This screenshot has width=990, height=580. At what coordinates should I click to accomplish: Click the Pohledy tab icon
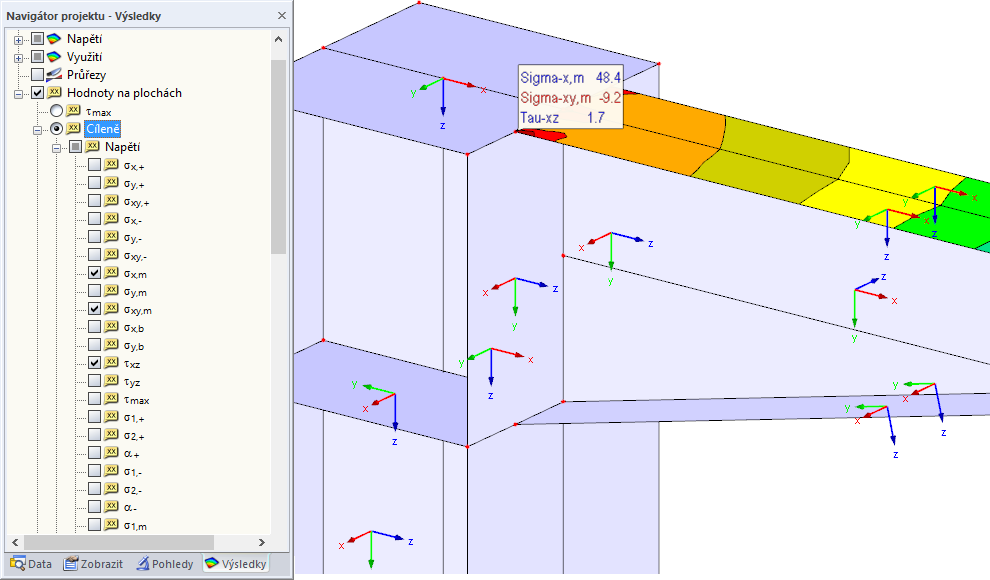[x=143, y=564]
